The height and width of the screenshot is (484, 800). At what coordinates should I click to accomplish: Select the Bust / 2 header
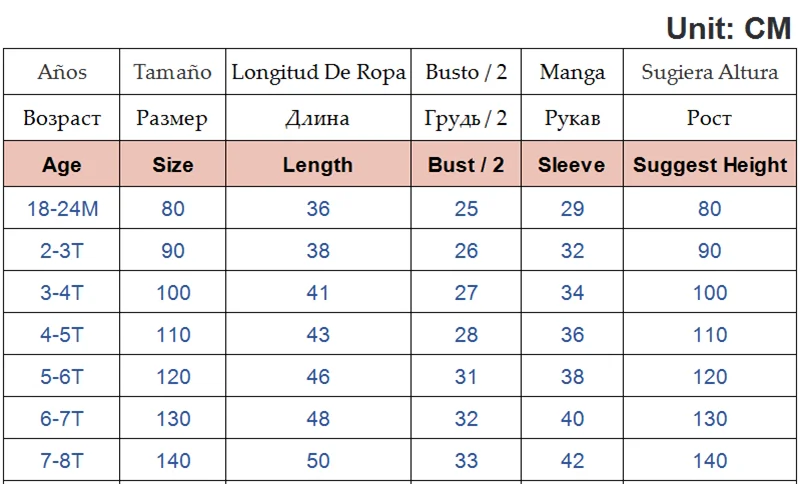(x=466, y=165)
